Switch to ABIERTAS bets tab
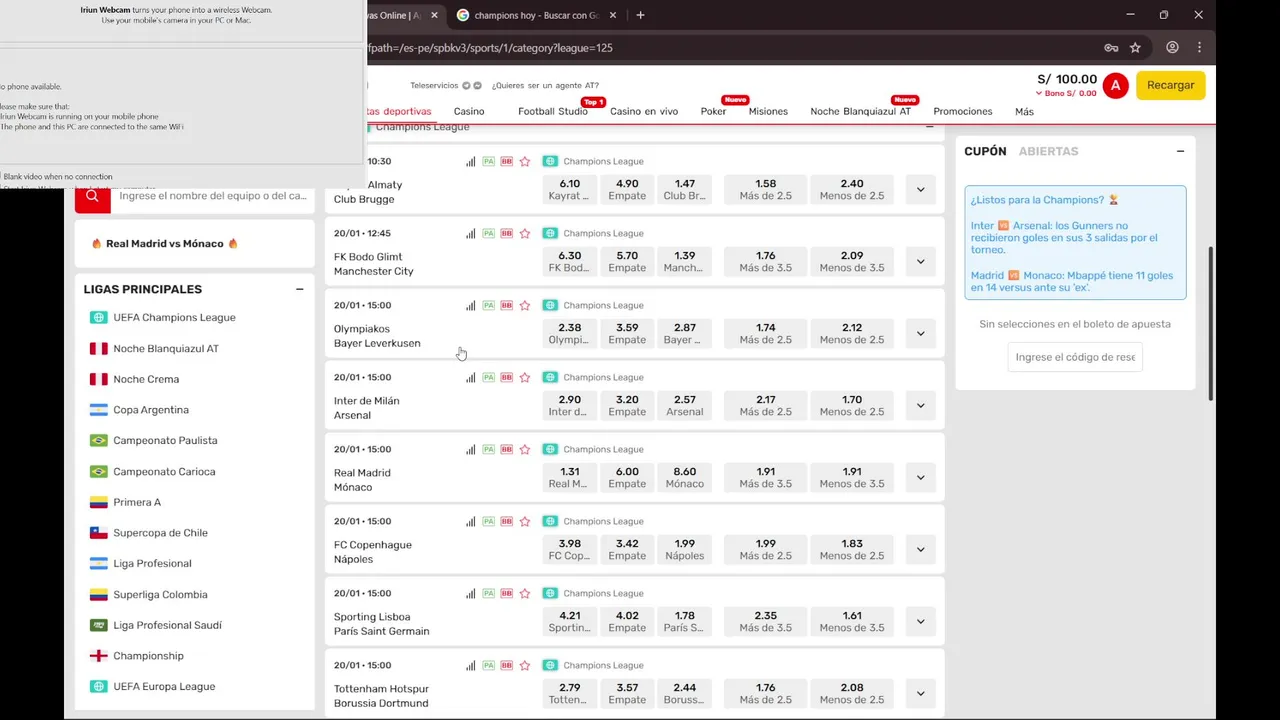This screenshot has height=720, width=1280. [x=1048, y=151]
